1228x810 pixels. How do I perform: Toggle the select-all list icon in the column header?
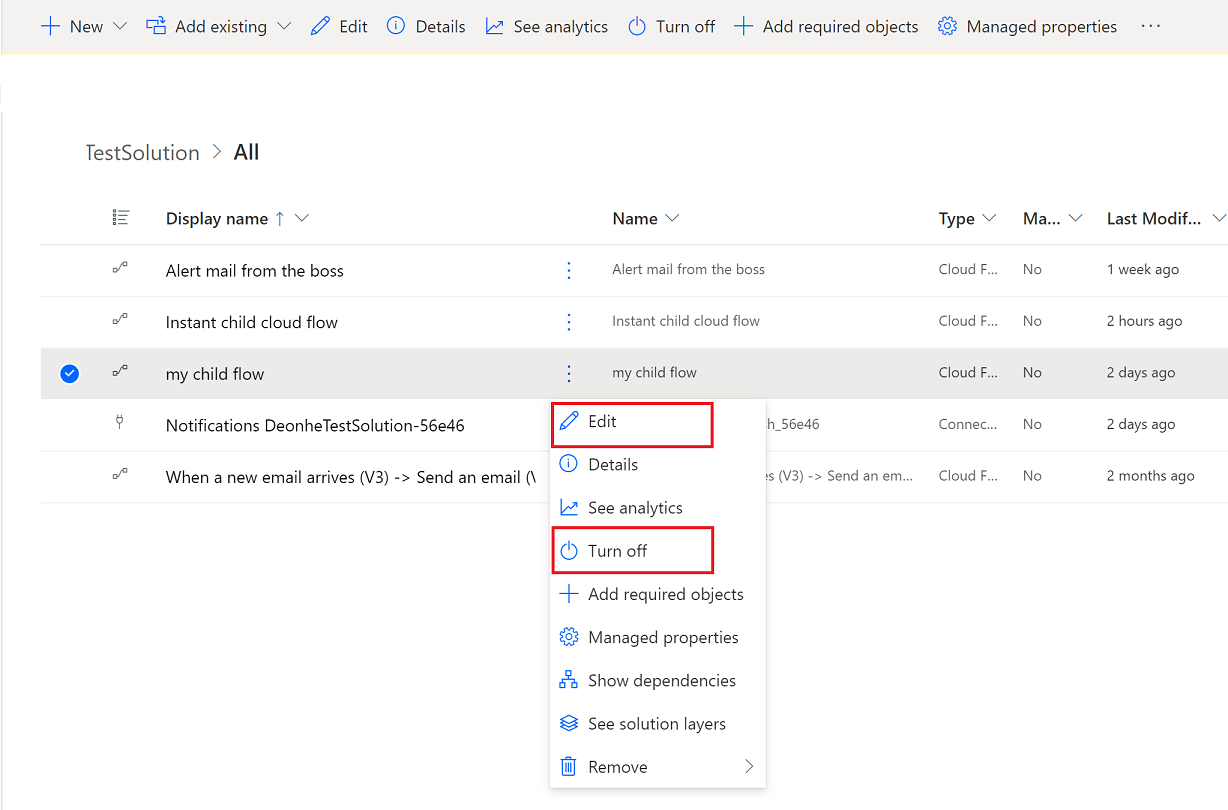coord(121,218)
